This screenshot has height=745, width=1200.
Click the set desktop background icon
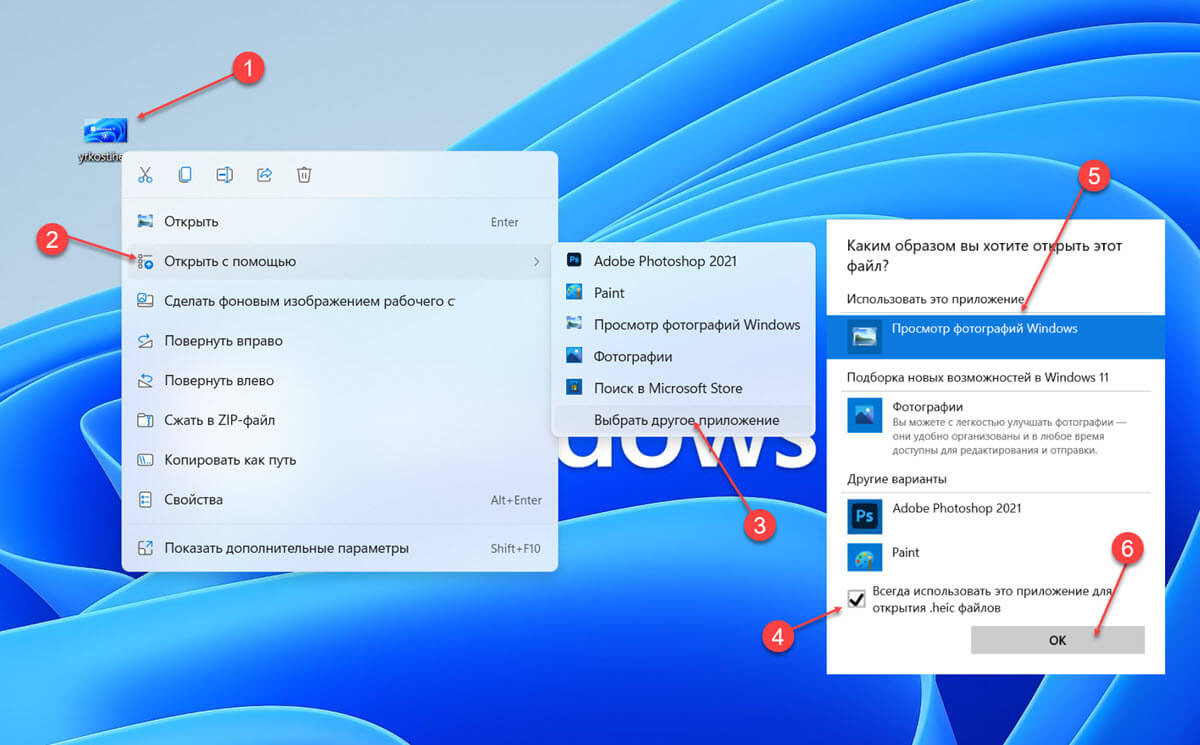pyautogui.click(x=145, y=301)
